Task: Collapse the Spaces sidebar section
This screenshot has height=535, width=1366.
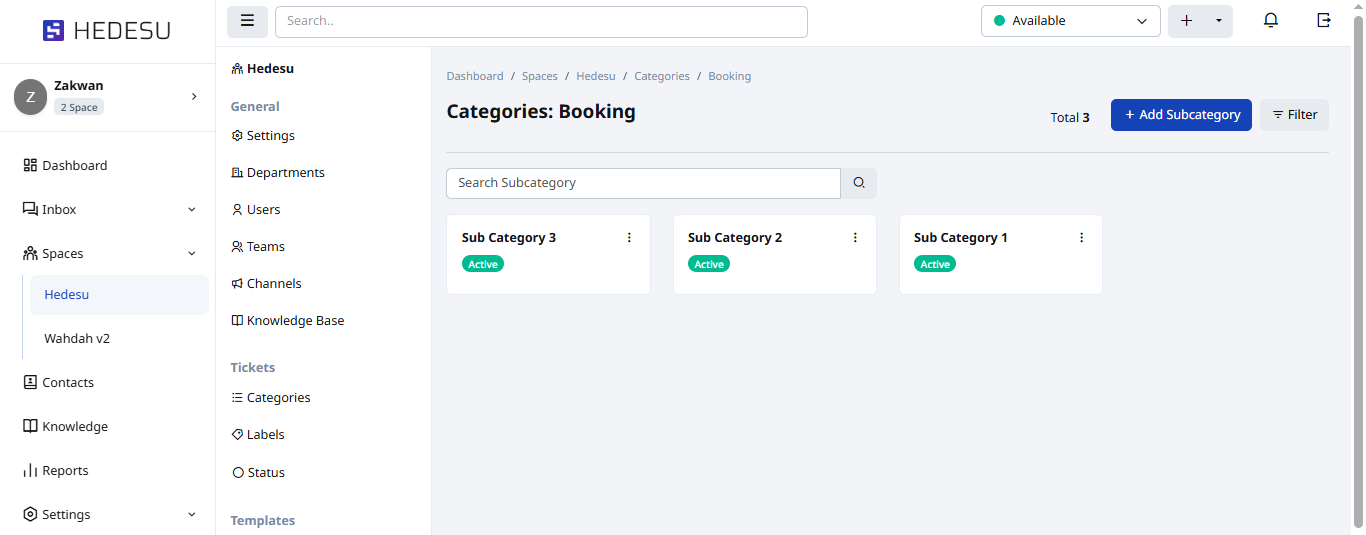Action: point(191,254)
